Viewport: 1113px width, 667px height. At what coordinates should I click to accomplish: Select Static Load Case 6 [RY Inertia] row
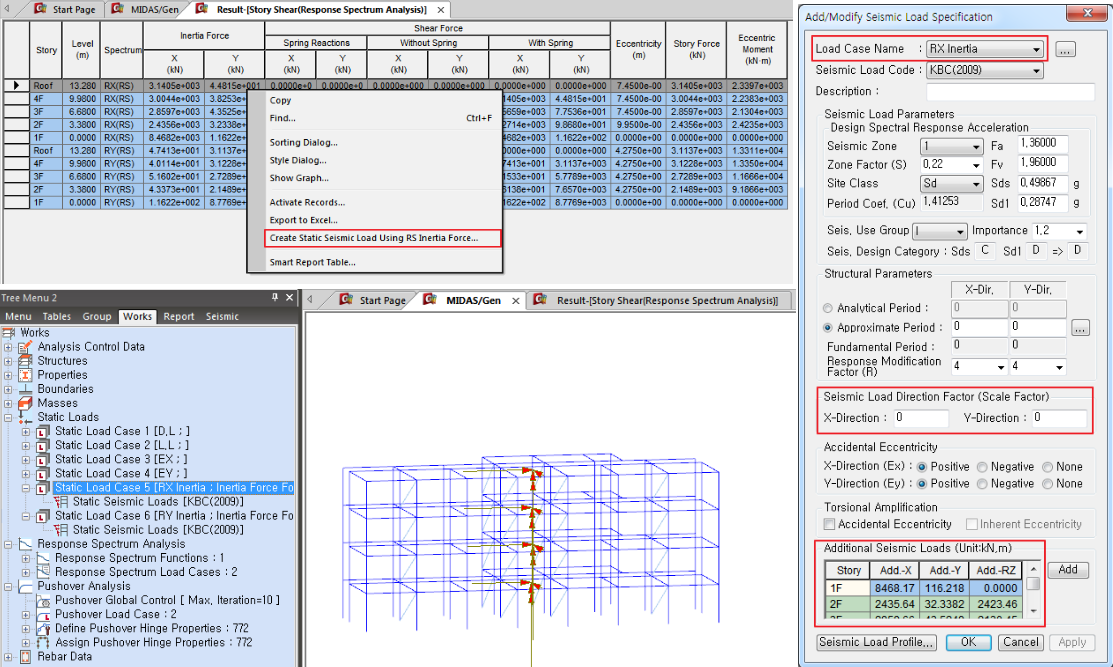(x=173, y=516)
